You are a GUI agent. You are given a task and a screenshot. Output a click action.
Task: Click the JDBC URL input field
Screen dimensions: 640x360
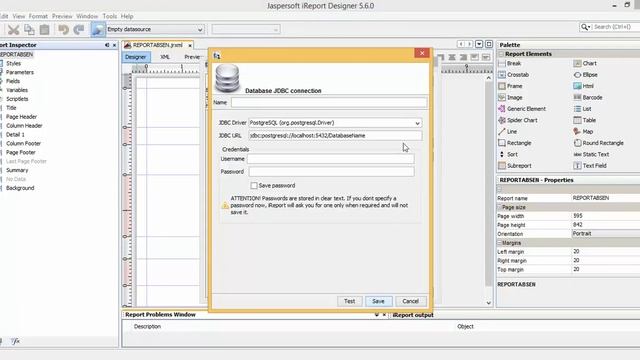pyautogui.click(x=335, y=136)
